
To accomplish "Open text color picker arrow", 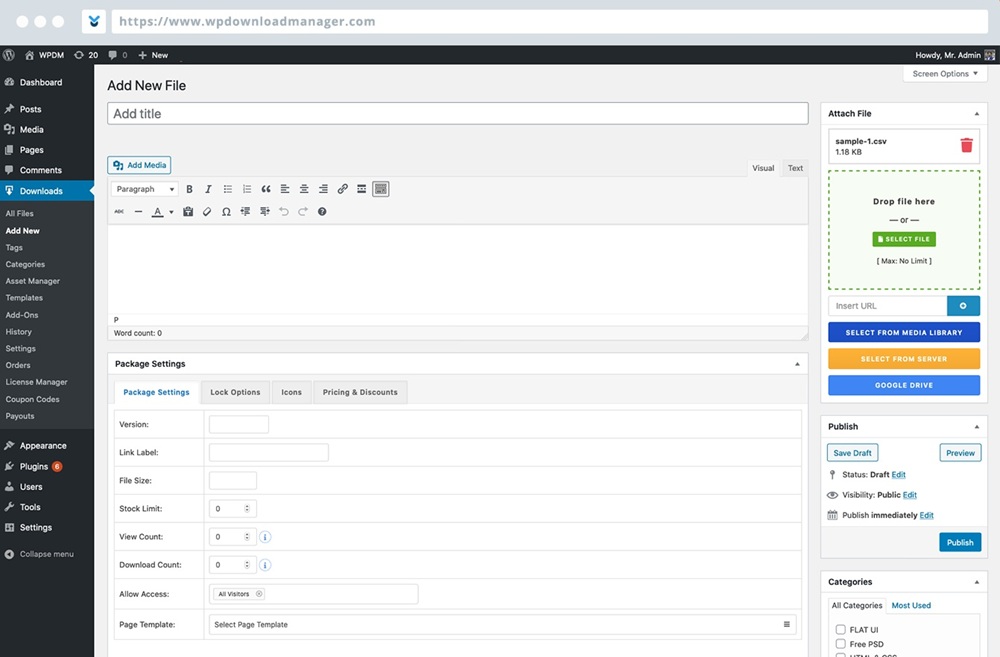I will (171, 212).
